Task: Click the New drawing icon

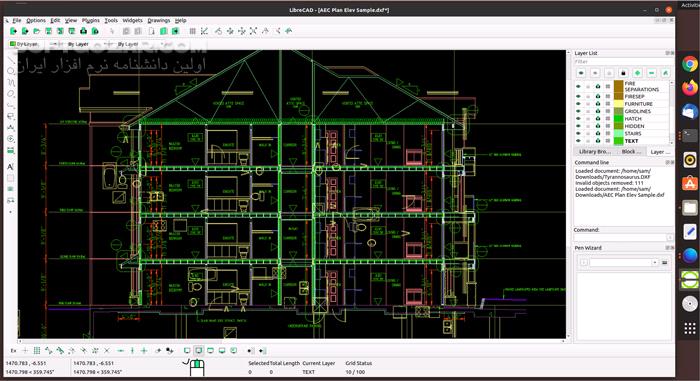Action: click(13, 31)
